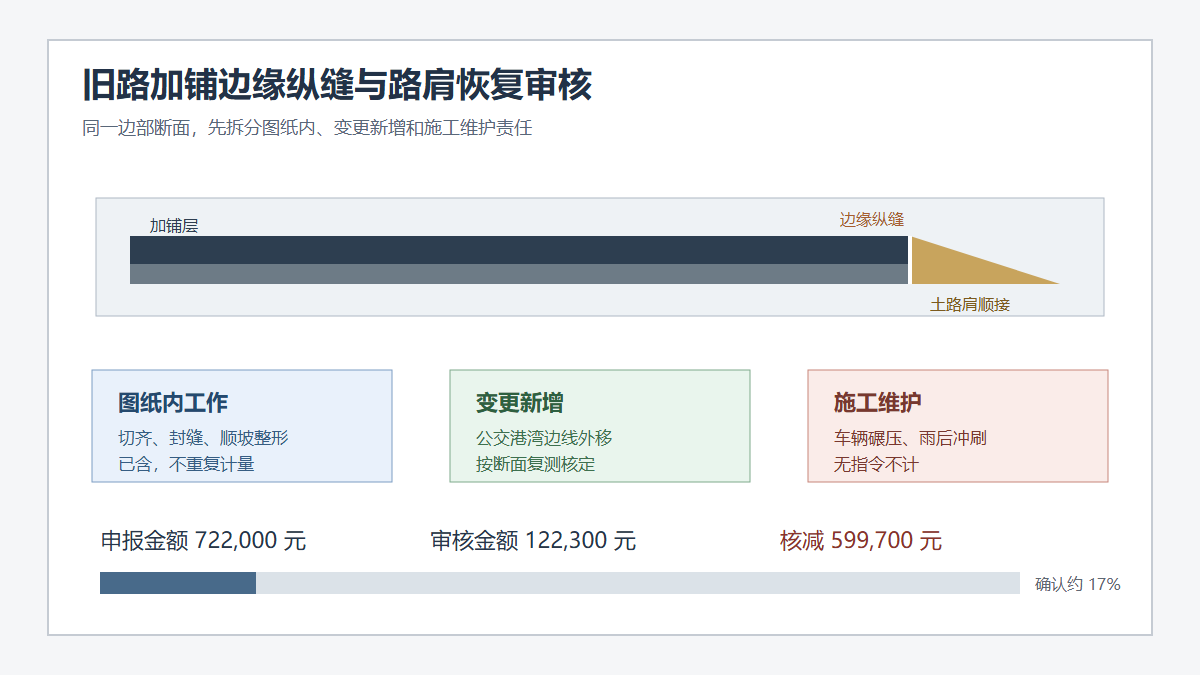Screen dimensions: 1200x675
Task: Click the tan shoulder wedge shape
Action: [960, 268]
